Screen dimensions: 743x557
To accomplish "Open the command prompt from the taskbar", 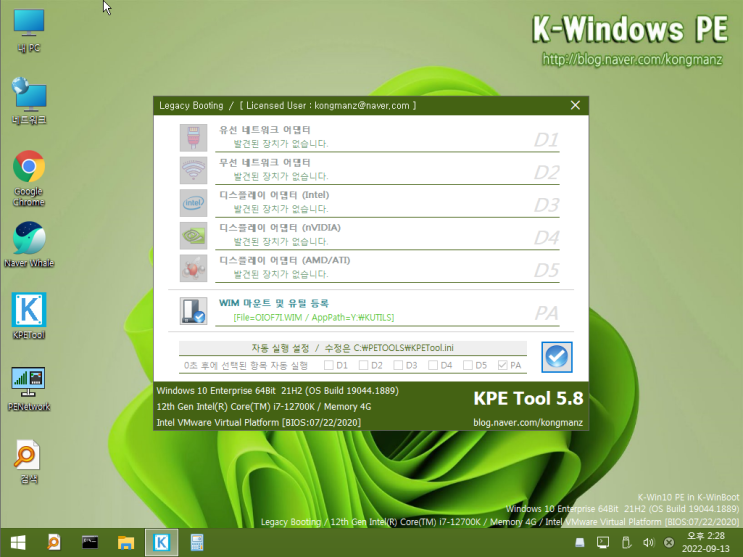I will [x=90, y=542].
